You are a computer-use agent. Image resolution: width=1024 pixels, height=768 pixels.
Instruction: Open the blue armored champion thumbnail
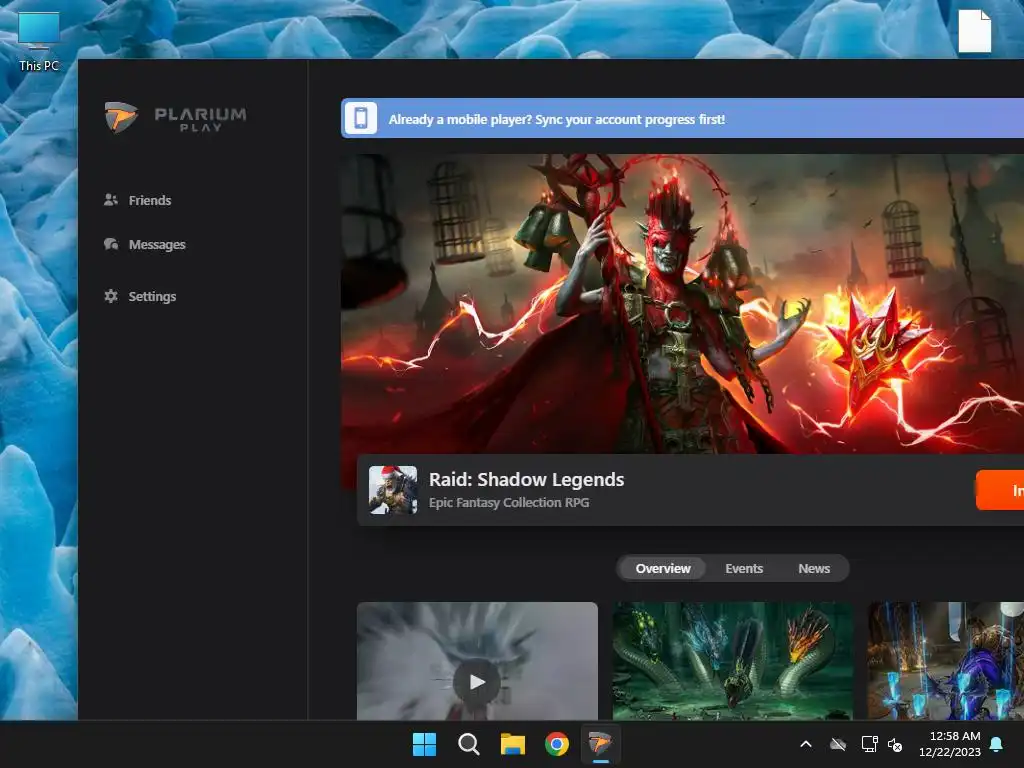(946, 661)
